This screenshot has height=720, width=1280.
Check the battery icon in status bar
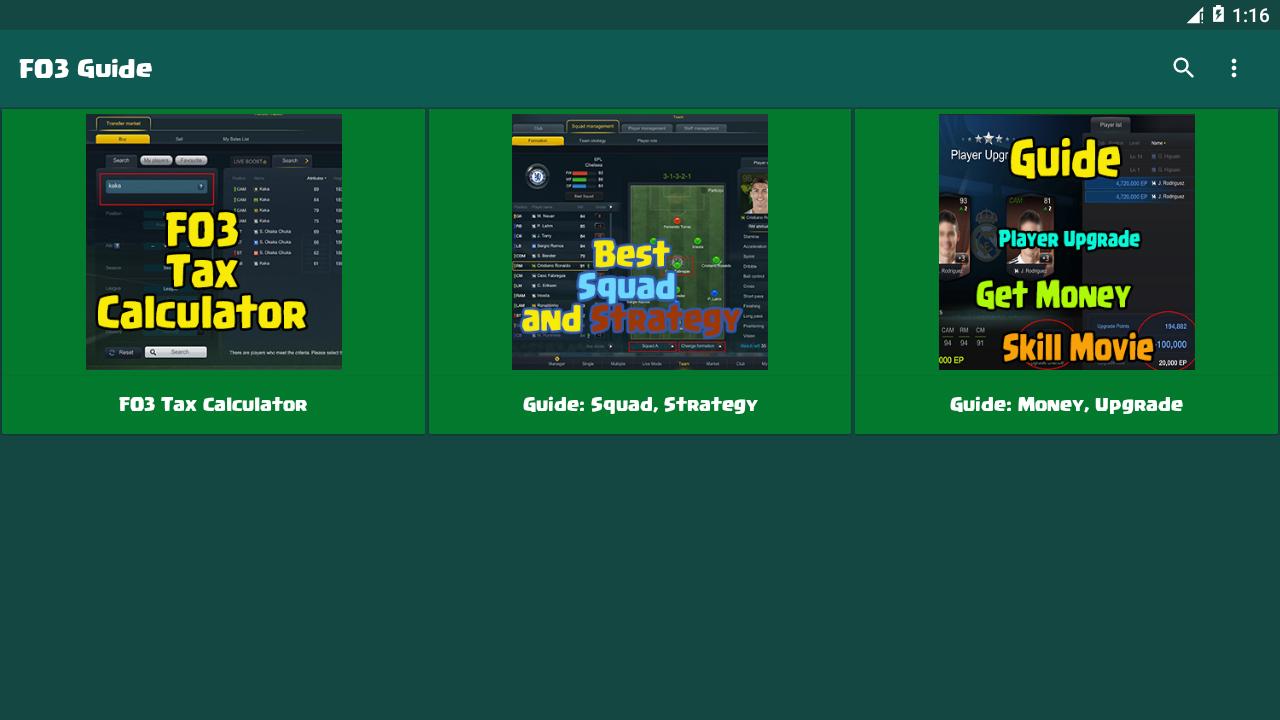1218,15
